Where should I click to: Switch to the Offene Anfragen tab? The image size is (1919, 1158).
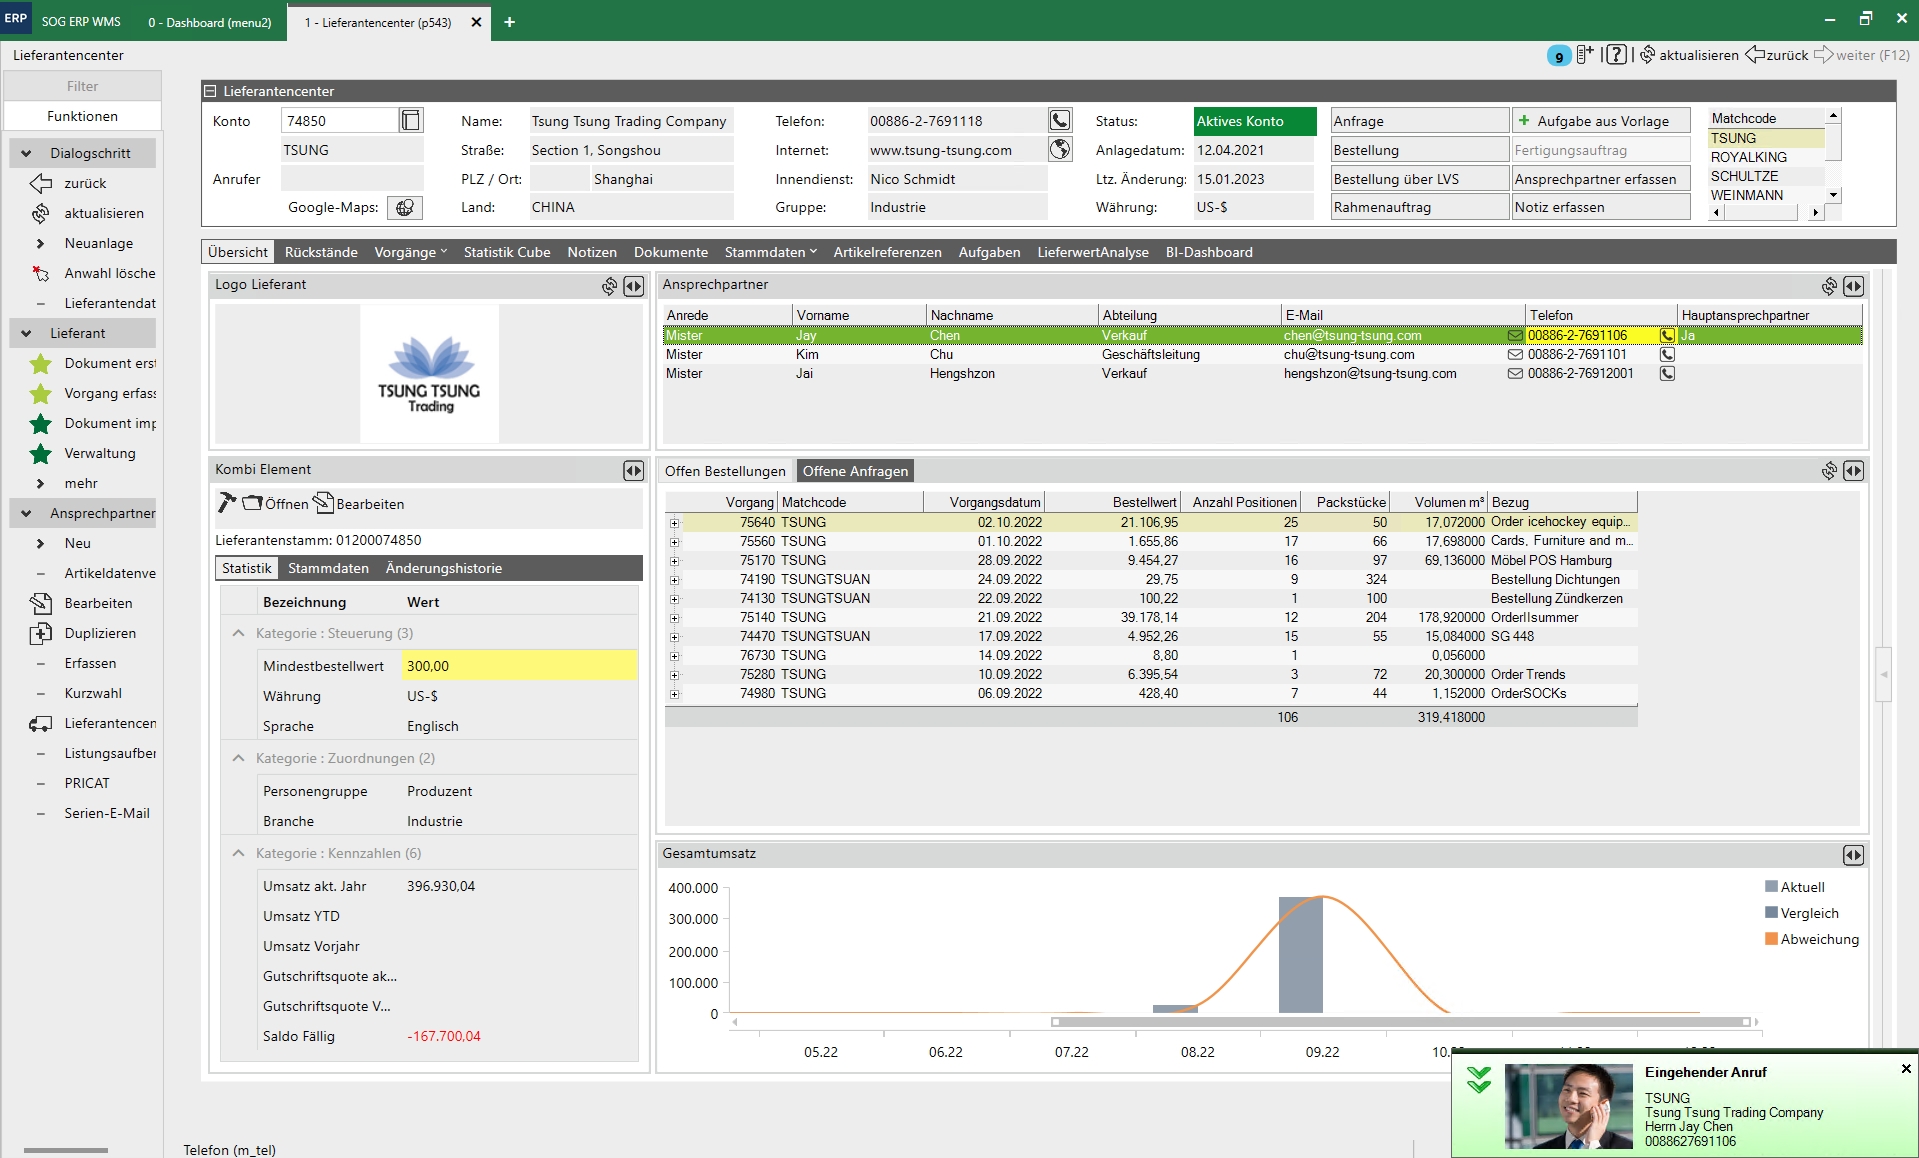[855, 471]
